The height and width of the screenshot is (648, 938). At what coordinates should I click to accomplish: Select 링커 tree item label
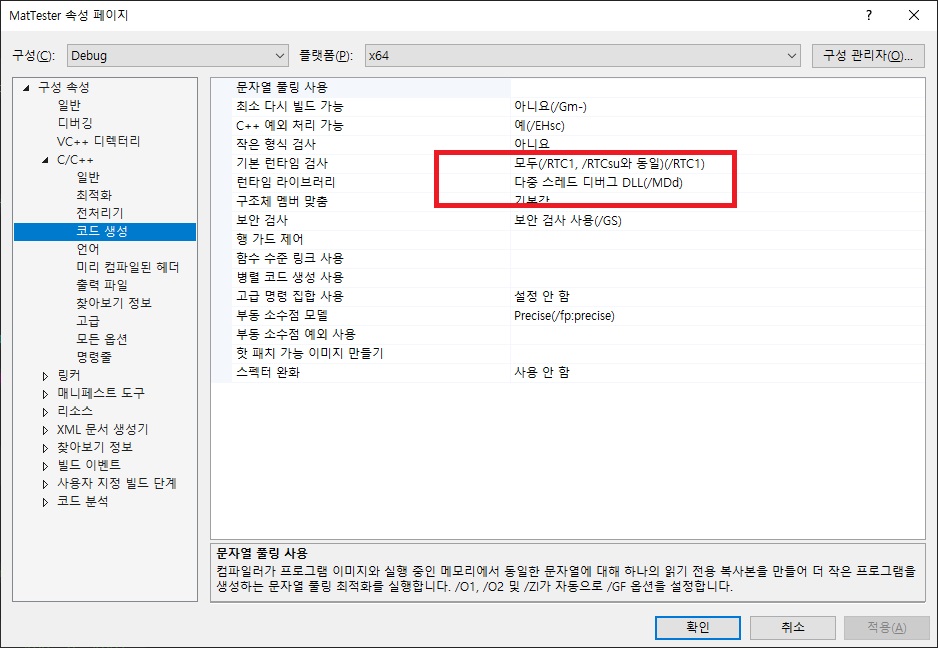tap(69, 375)
